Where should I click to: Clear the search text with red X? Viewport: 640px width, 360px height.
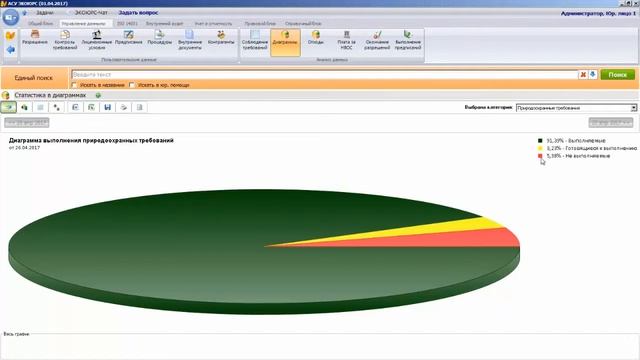point(583,75)
